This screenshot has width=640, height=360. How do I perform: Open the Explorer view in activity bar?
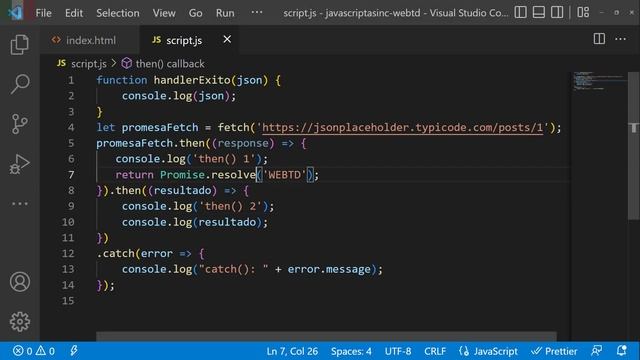point(20,44)
